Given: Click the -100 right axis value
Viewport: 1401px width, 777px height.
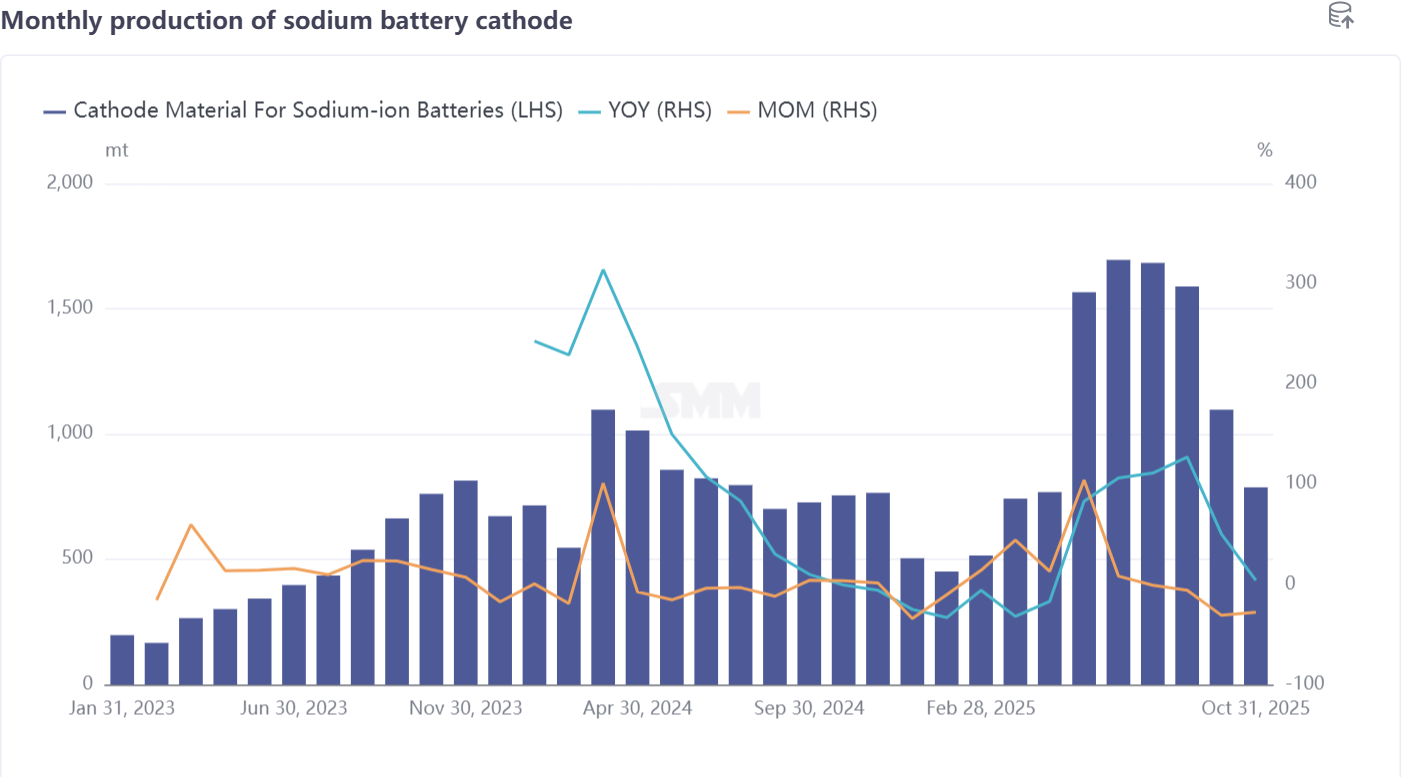Looking at the screenshot, I should pyautogui.click(x=1301, y=684).
